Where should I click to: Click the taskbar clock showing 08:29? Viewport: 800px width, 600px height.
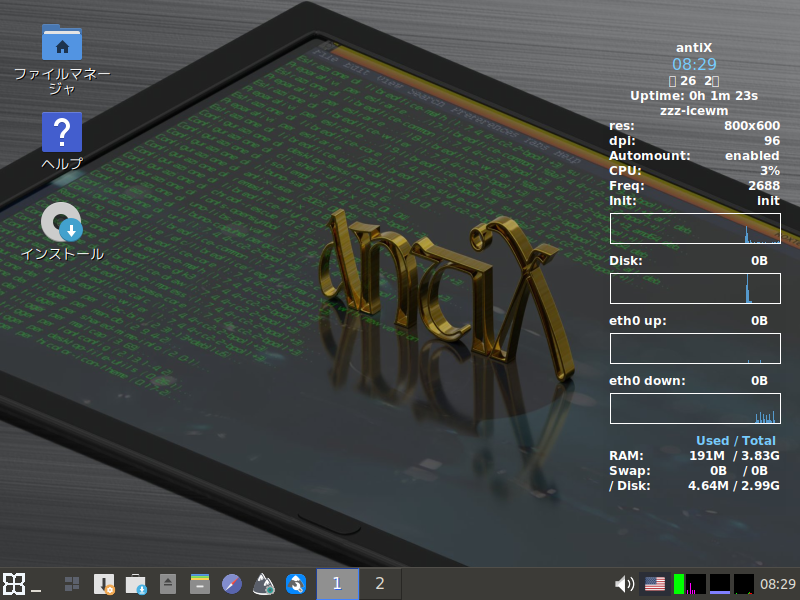(778, 584)
